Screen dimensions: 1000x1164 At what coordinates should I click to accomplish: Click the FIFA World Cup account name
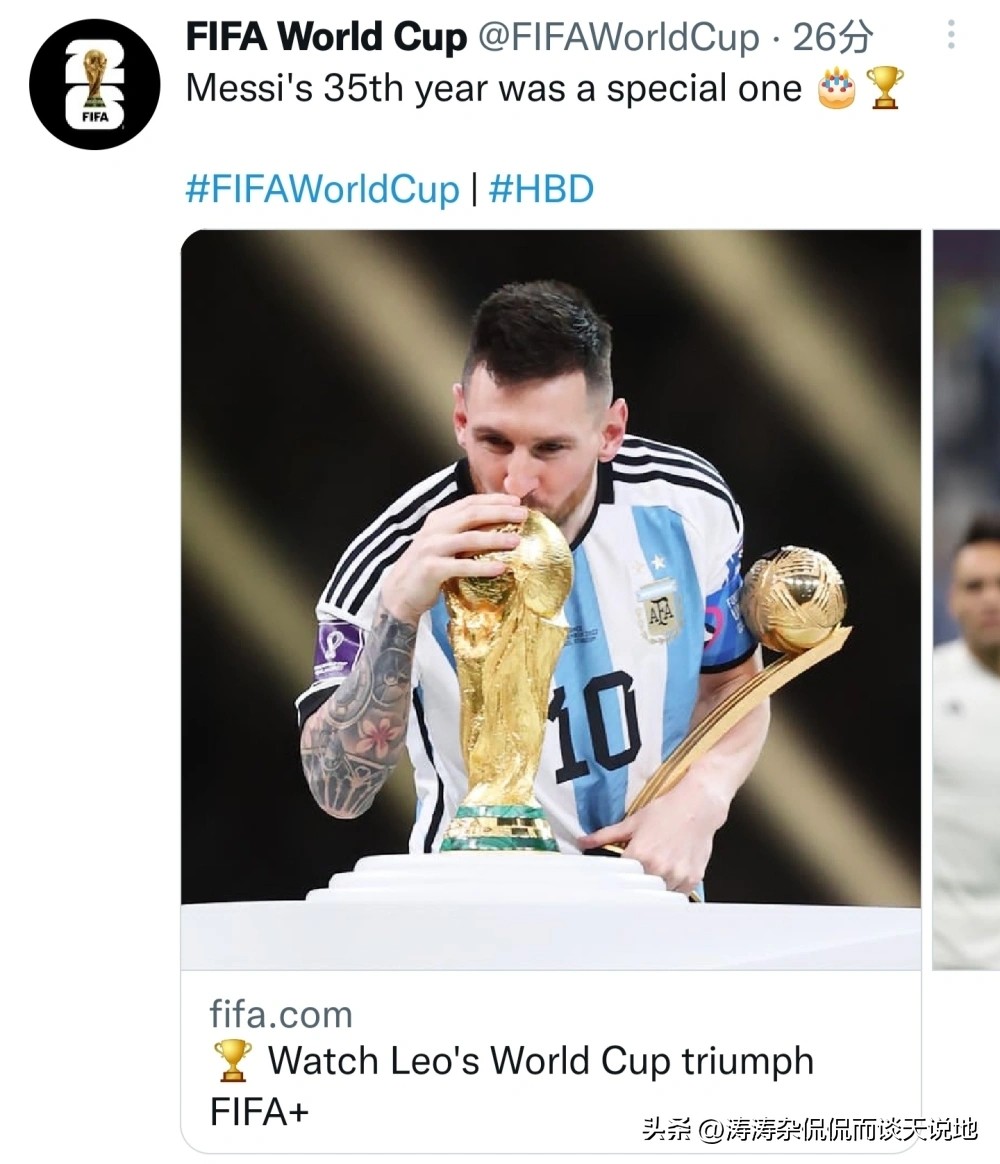(x=326, y=39)
